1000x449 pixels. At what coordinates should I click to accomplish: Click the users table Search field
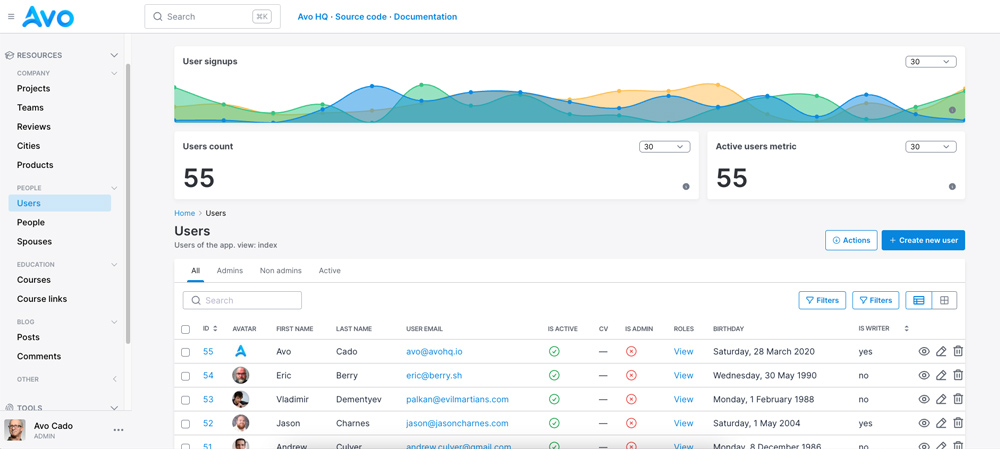242,300
